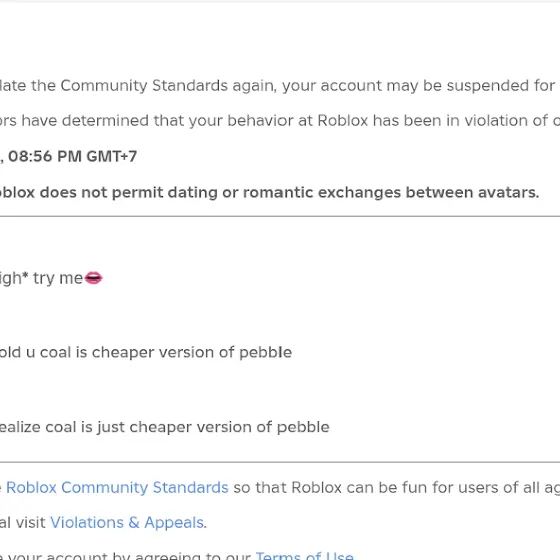Click 'so that Roblox can be fun' text

click(396, 488)
